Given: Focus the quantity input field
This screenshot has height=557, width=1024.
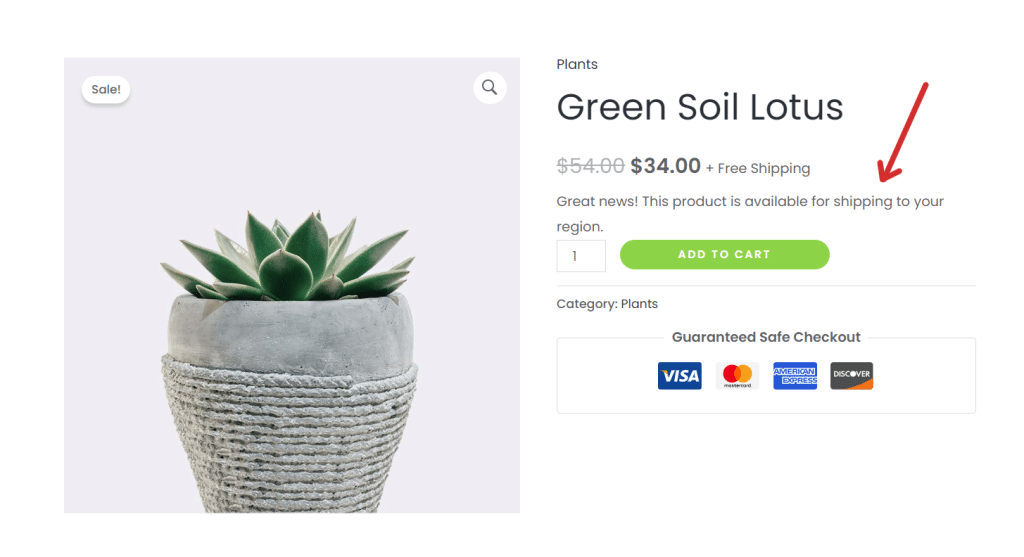Looking at the screenshot, I should (x=580, y=256).
